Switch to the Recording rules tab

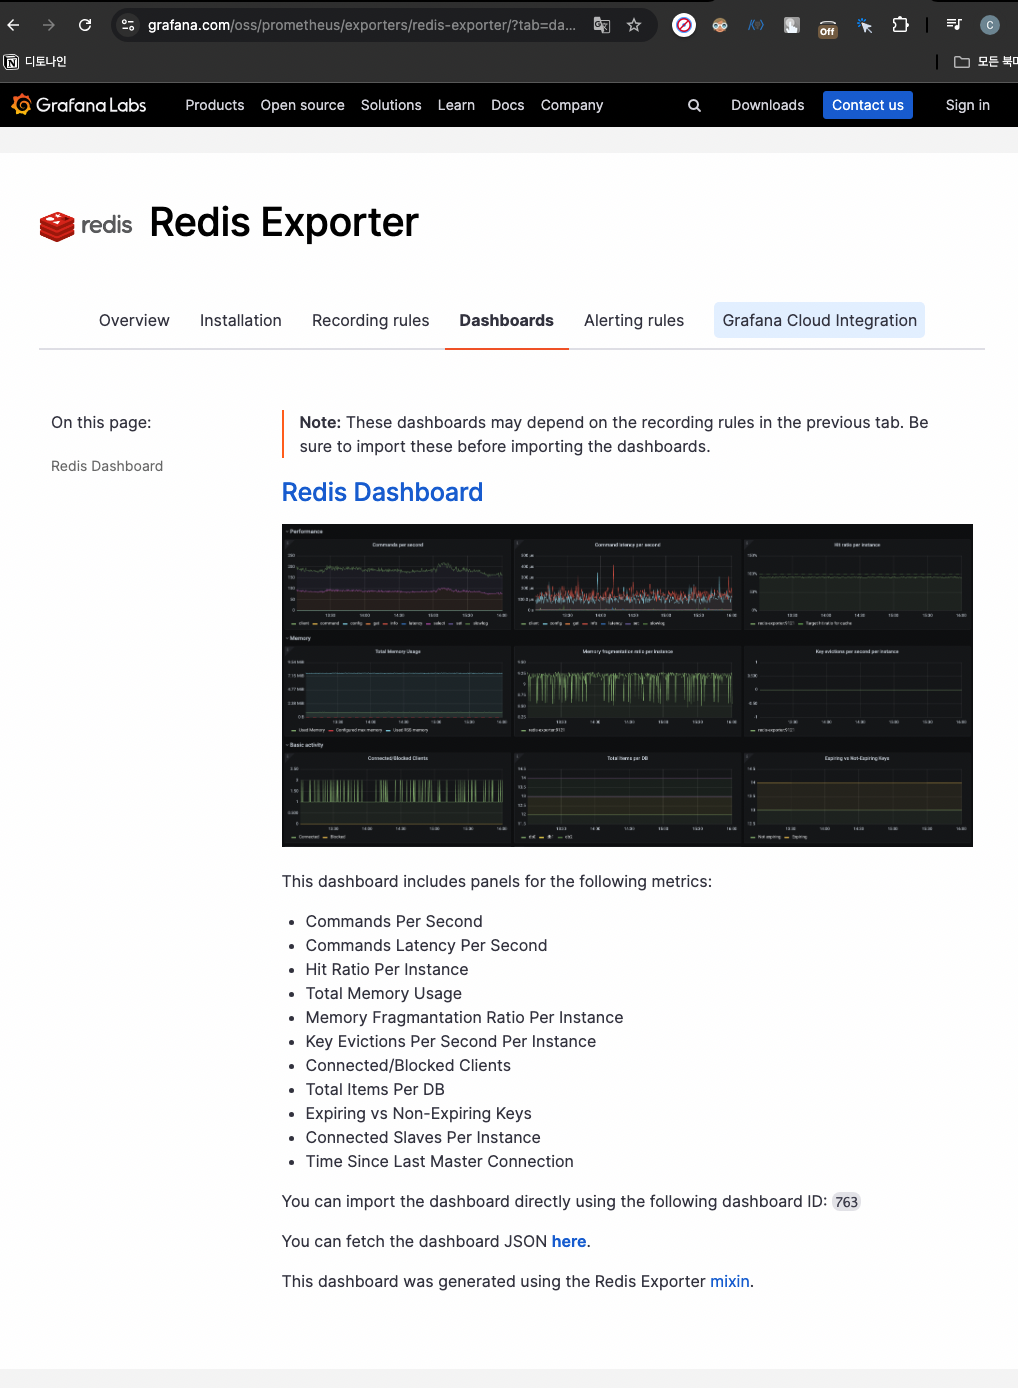[371, 320]
